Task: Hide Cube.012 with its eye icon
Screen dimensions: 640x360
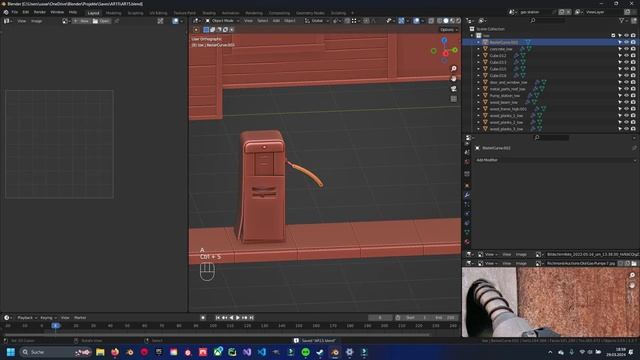Action: coord(626,56)
